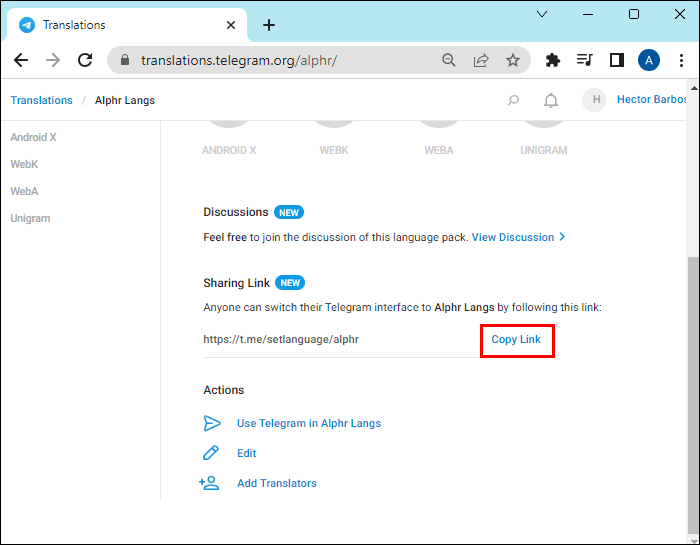Open Hector Barbos profile link
Image resolution: width=700 pixels, height=545 pixels.
click(x=651, y=99)
